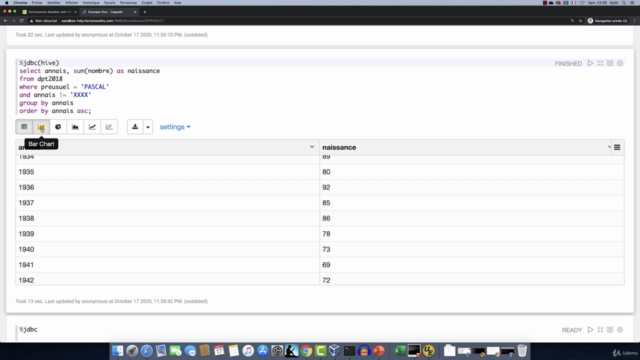The height and width of the screenshot is (360, 640).
Task: Select the naissance value 85
Action: pyautogui.click(x=472, y=203)
